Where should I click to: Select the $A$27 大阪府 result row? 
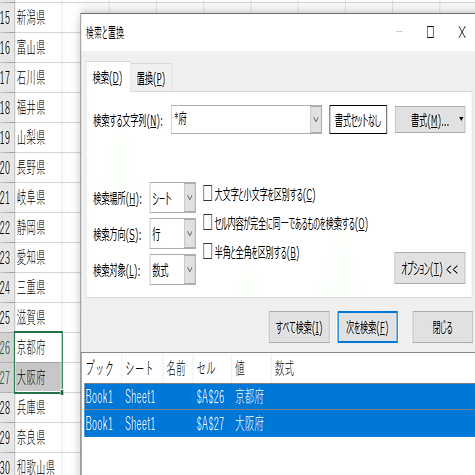(x=279, y=424)
